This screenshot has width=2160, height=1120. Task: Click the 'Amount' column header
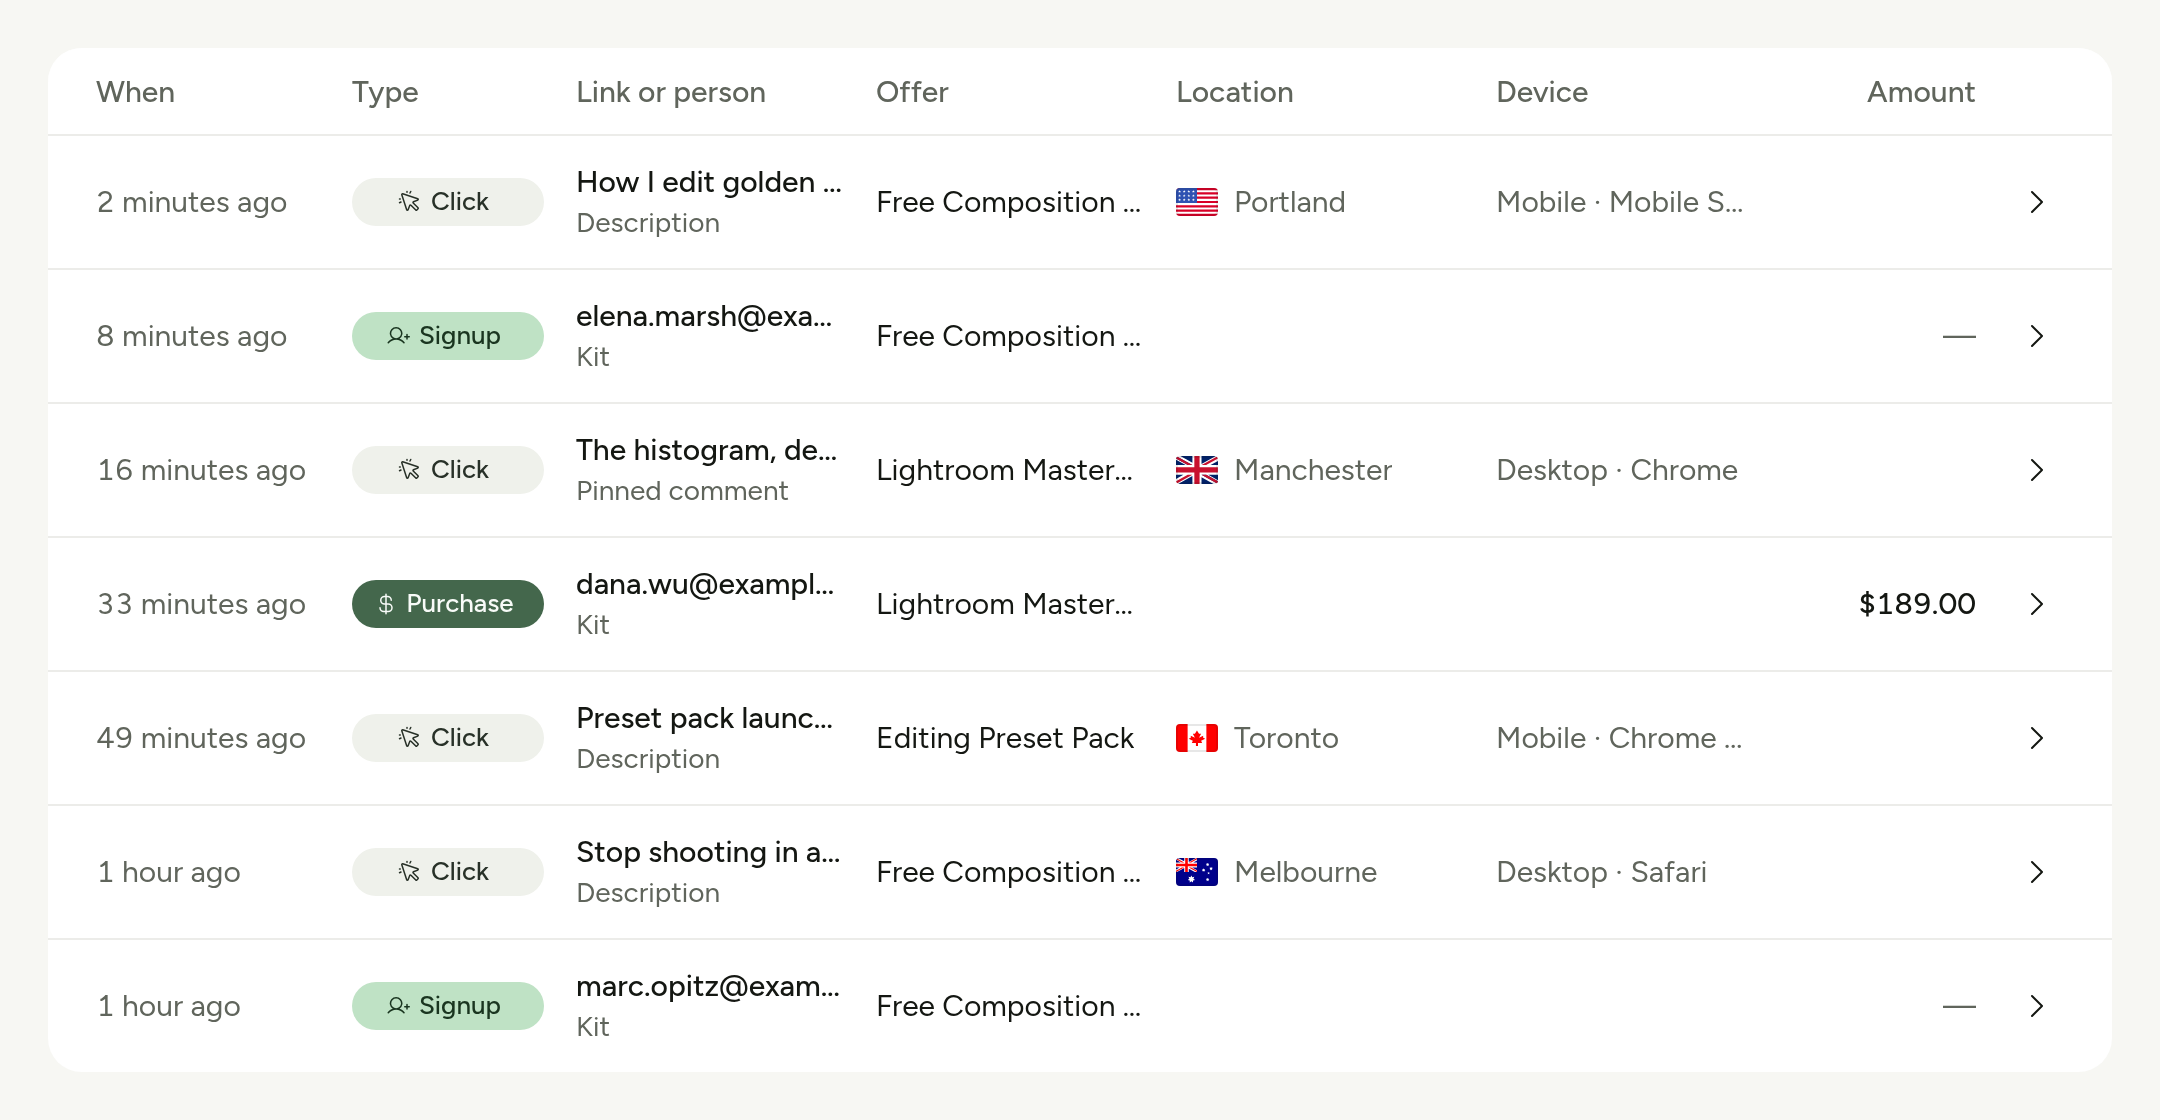[x=1921, y=92]
